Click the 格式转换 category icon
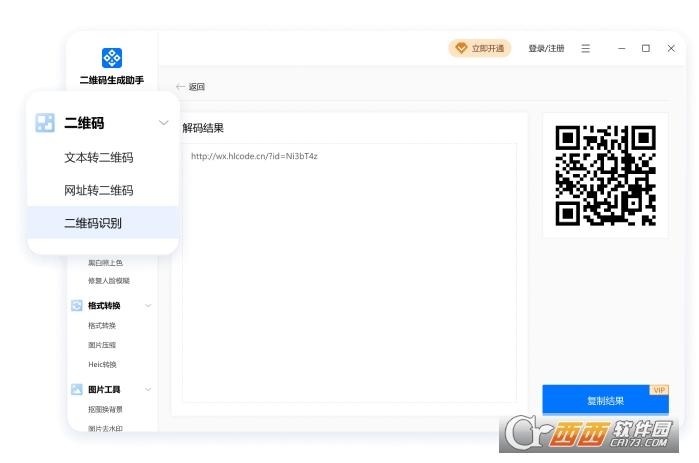This screenshot has width=699, height=463. (77, 305)
